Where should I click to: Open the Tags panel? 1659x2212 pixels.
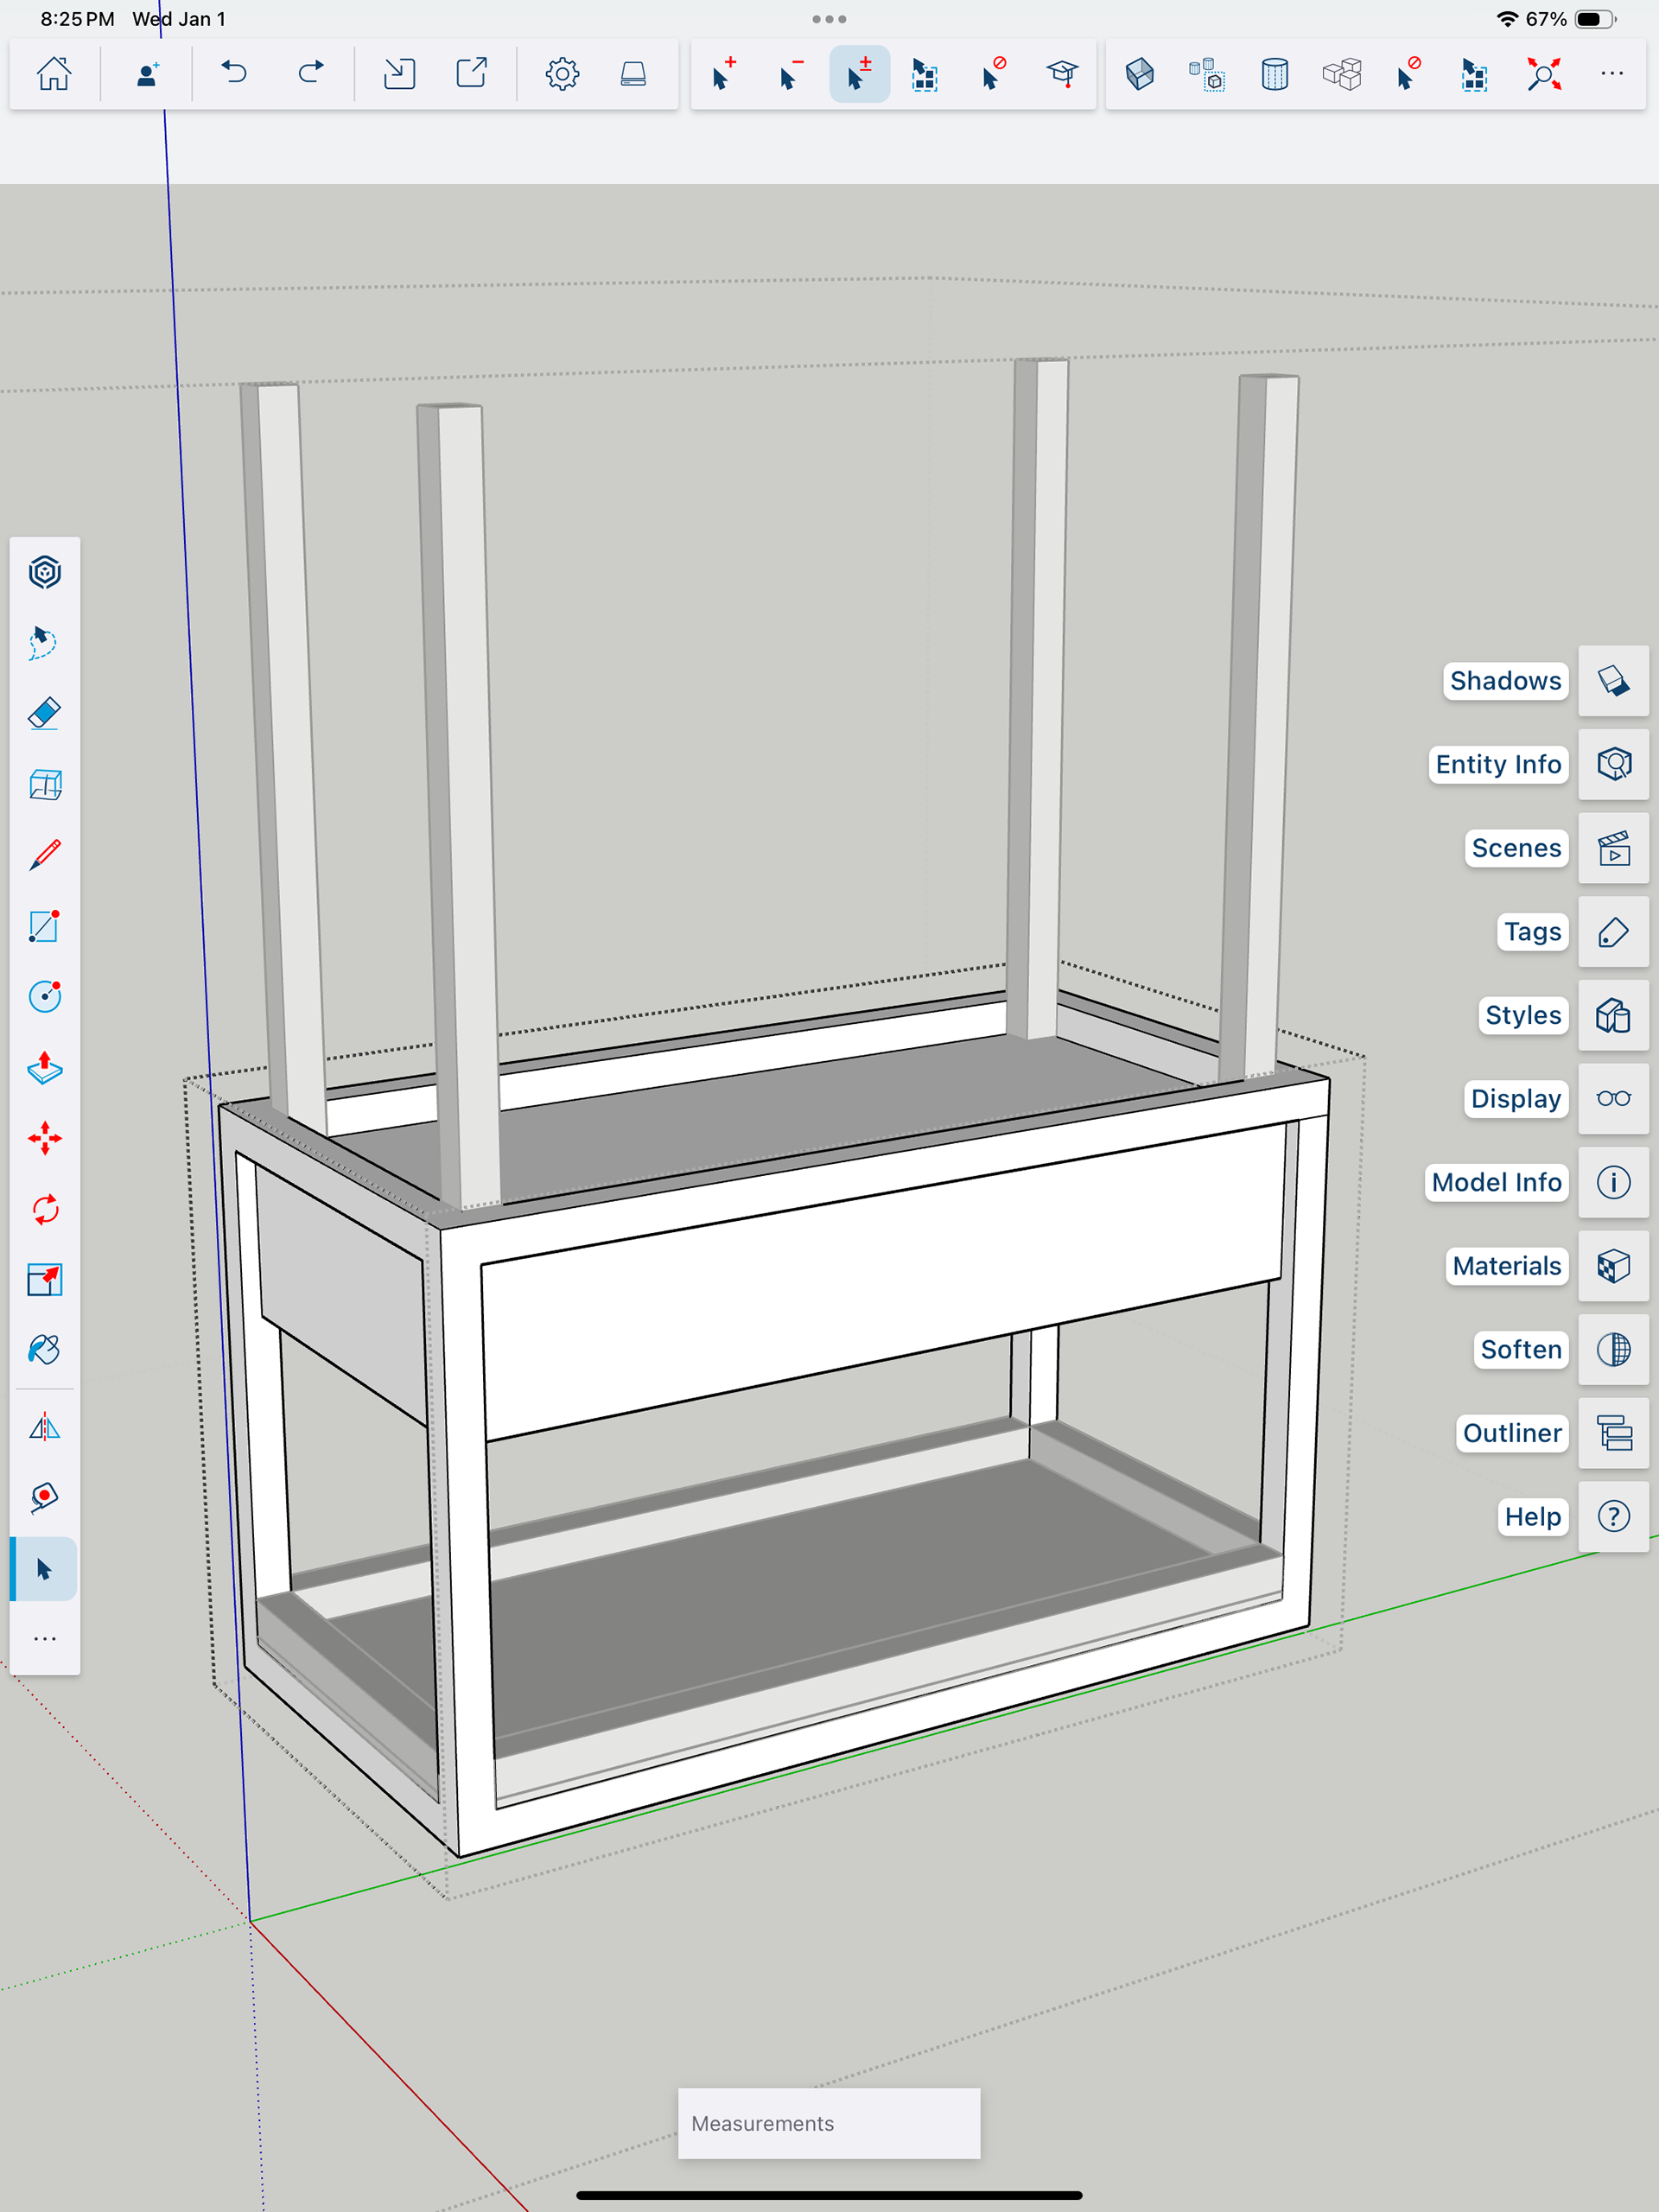pos(1613,932)
